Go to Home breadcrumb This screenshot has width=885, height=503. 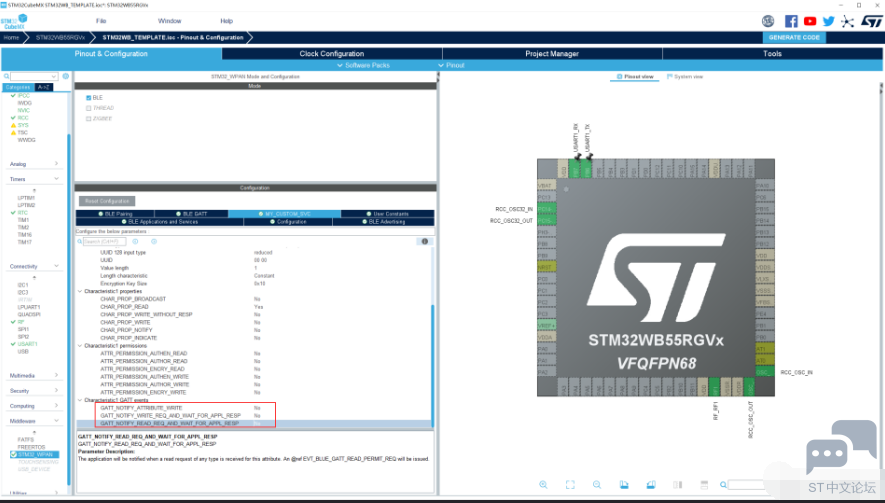(11, 37)
